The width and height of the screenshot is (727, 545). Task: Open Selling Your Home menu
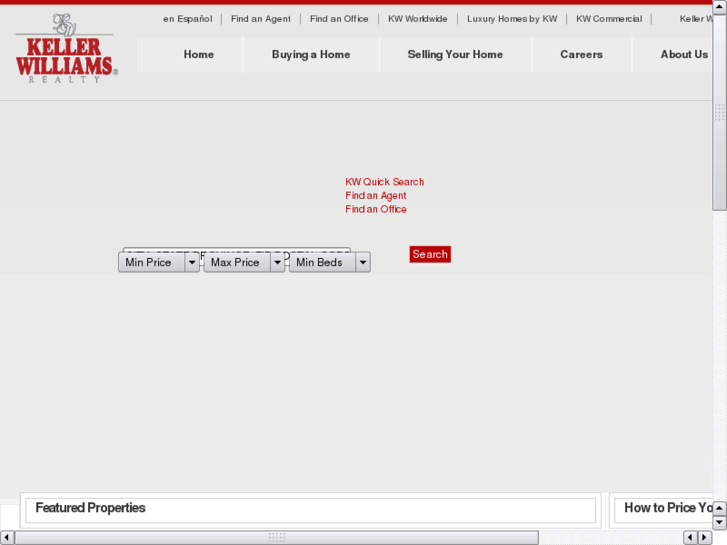point(455,55)
